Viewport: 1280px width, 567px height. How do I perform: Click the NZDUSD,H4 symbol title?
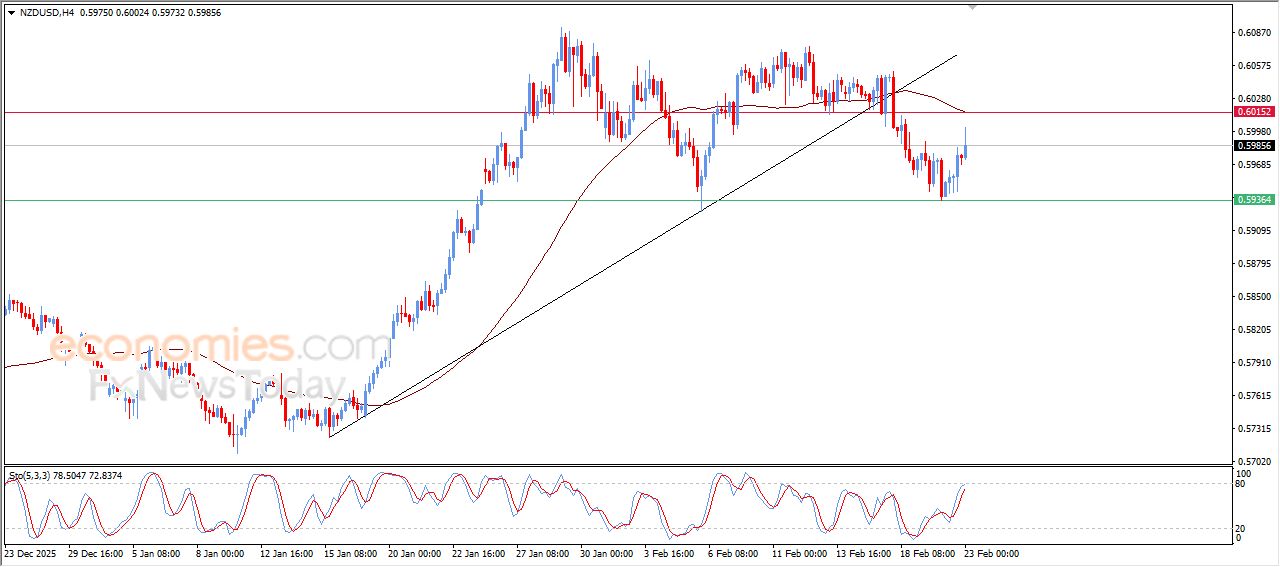point(47,12)
